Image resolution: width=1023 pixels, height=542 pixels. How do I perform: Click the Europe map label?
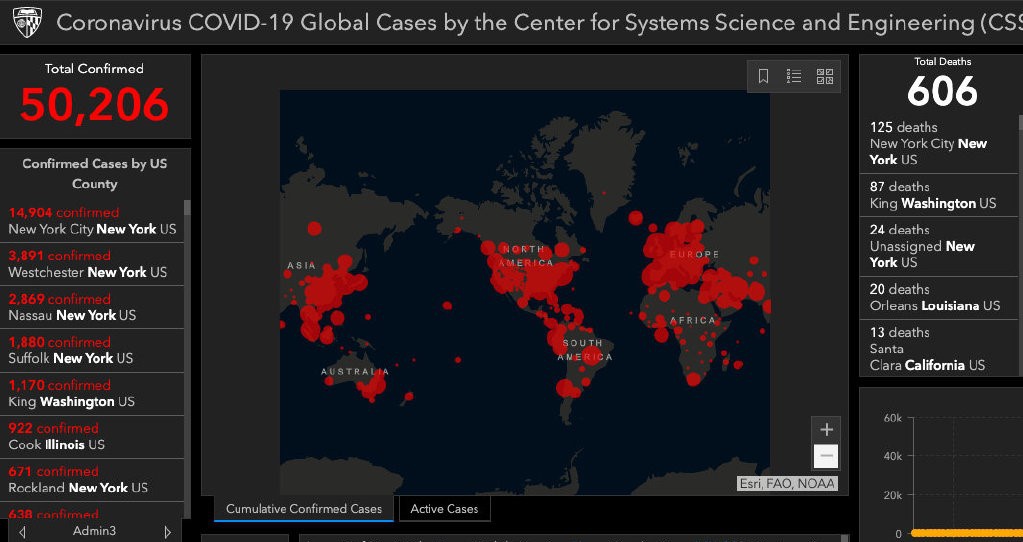694,254
